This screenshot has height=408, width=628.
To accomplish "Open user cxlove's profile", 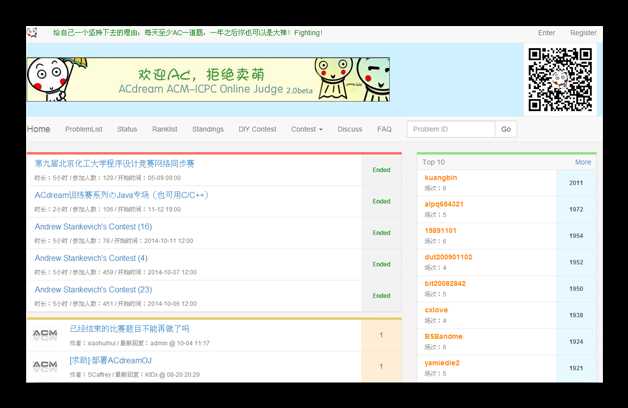I will pyautogui.click(x=436, y=310).
